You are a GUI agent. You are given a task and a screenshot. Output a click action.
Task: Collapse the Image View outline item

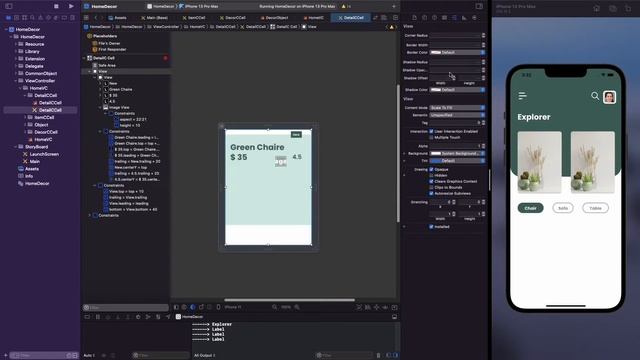(100, 107)
